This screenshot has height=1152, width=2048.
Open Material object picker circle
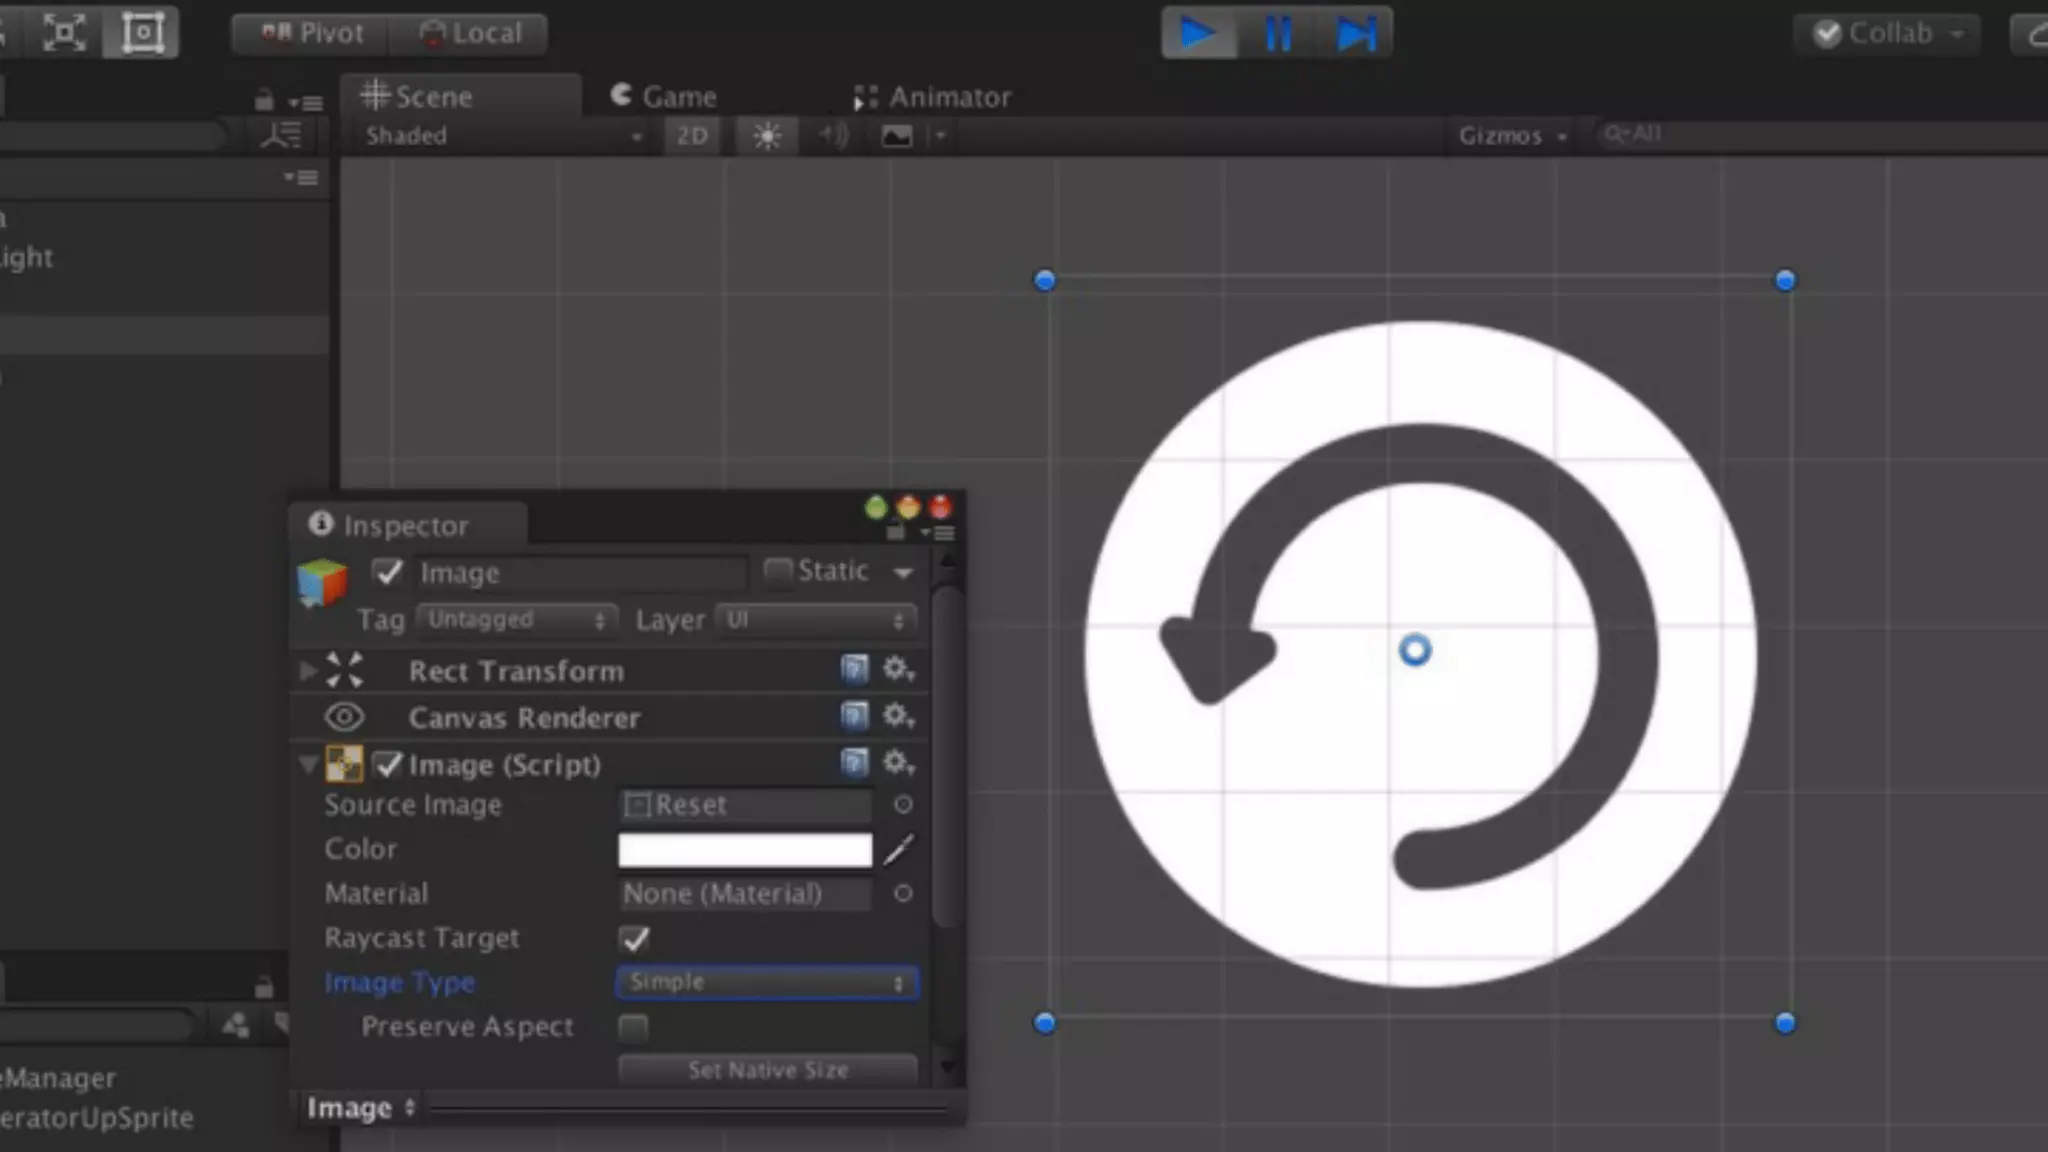pos(902,894)
